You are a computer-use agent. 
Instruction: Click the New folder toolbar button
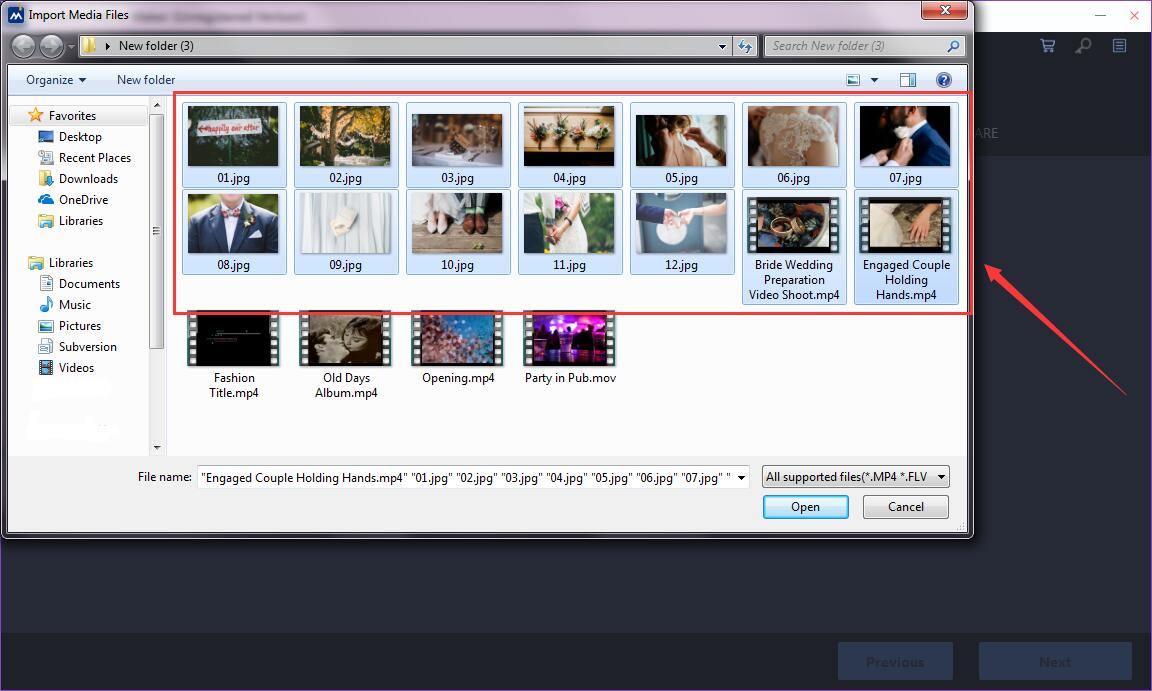pos(145,80)
